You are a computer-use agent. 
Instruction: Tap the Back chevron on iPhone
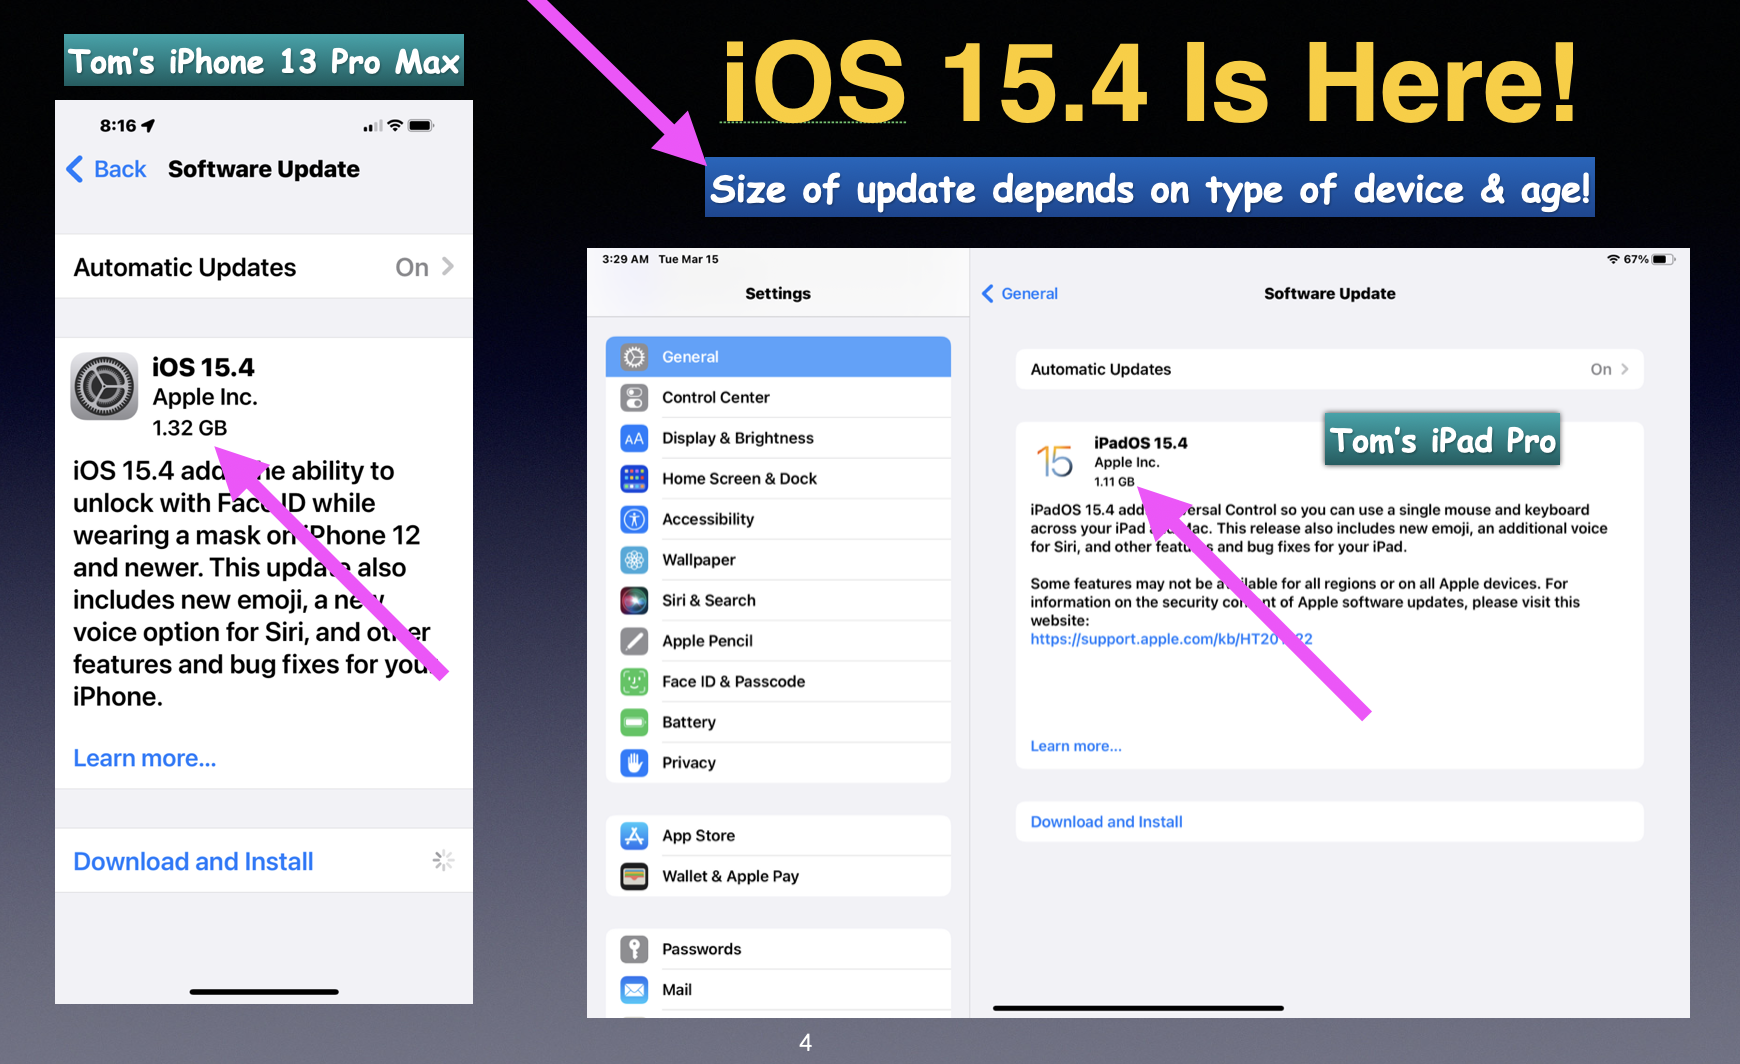click(75, 169)
